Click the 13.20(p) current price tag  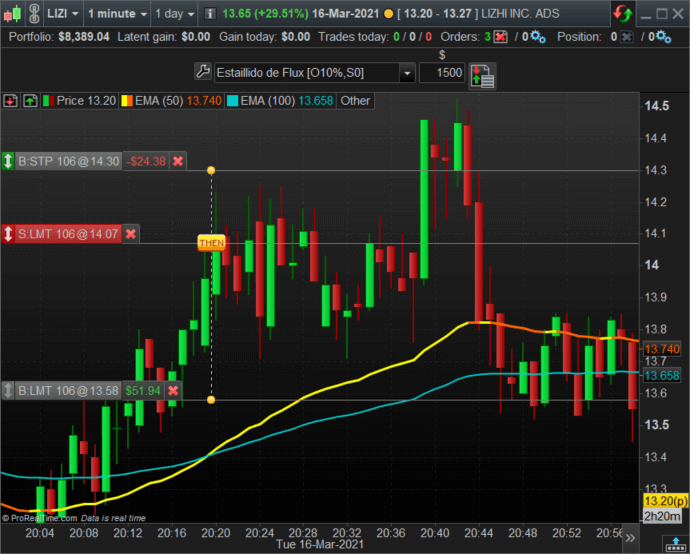(x=666, y=501)
